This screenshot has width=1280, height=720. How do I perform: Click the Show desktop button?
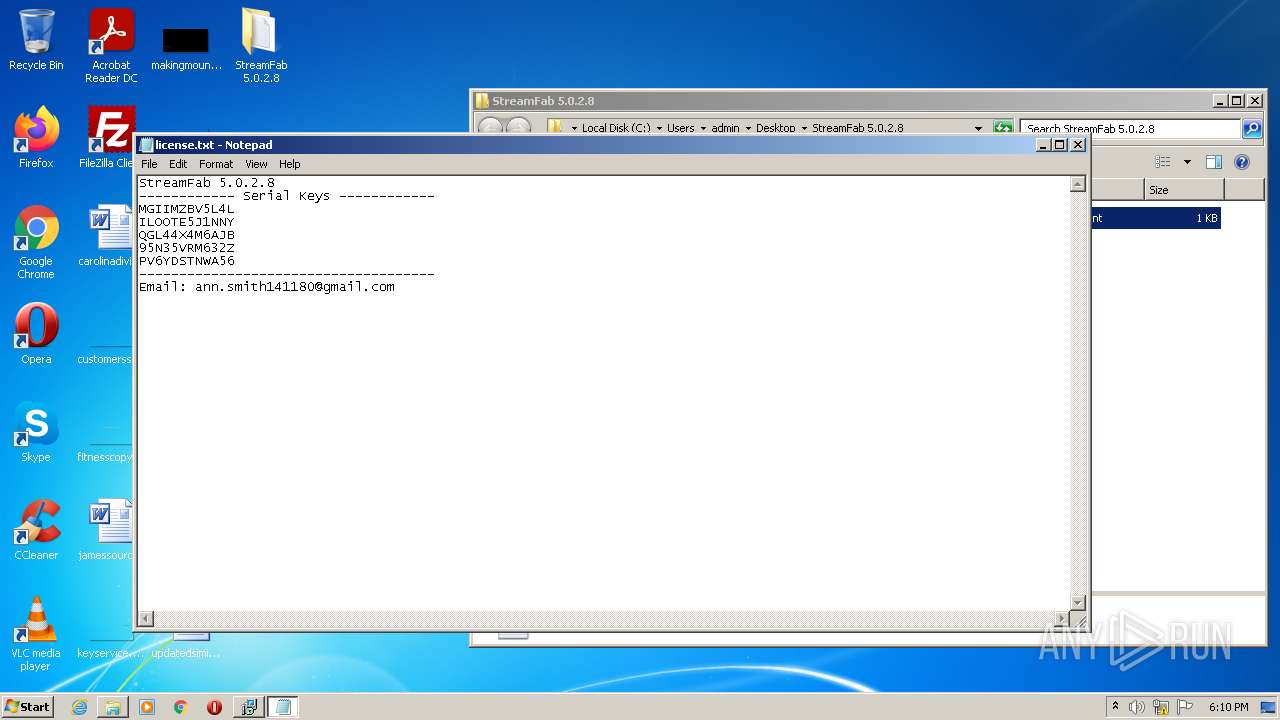tap(1270, 707)
